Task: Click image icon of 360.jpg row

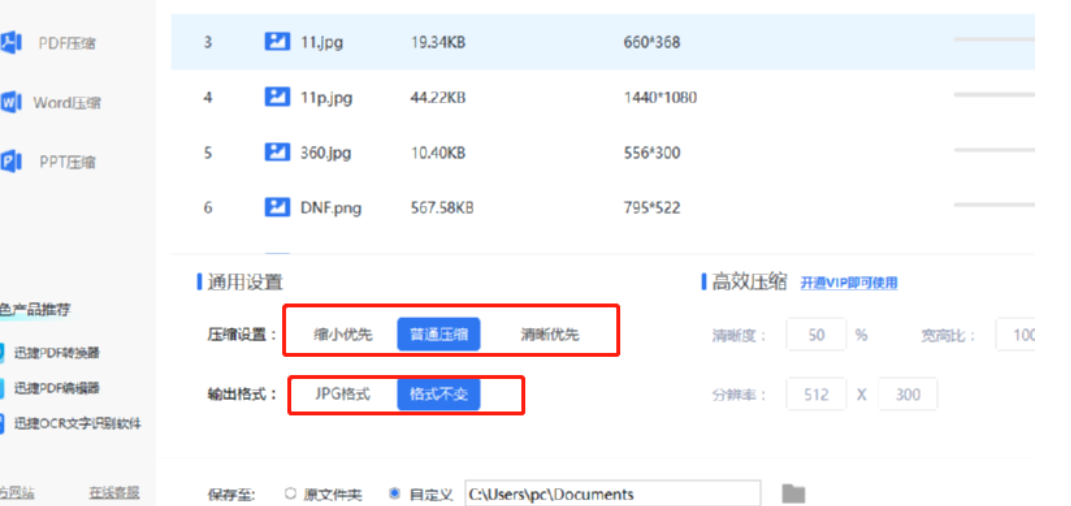Action: point(277,152)
